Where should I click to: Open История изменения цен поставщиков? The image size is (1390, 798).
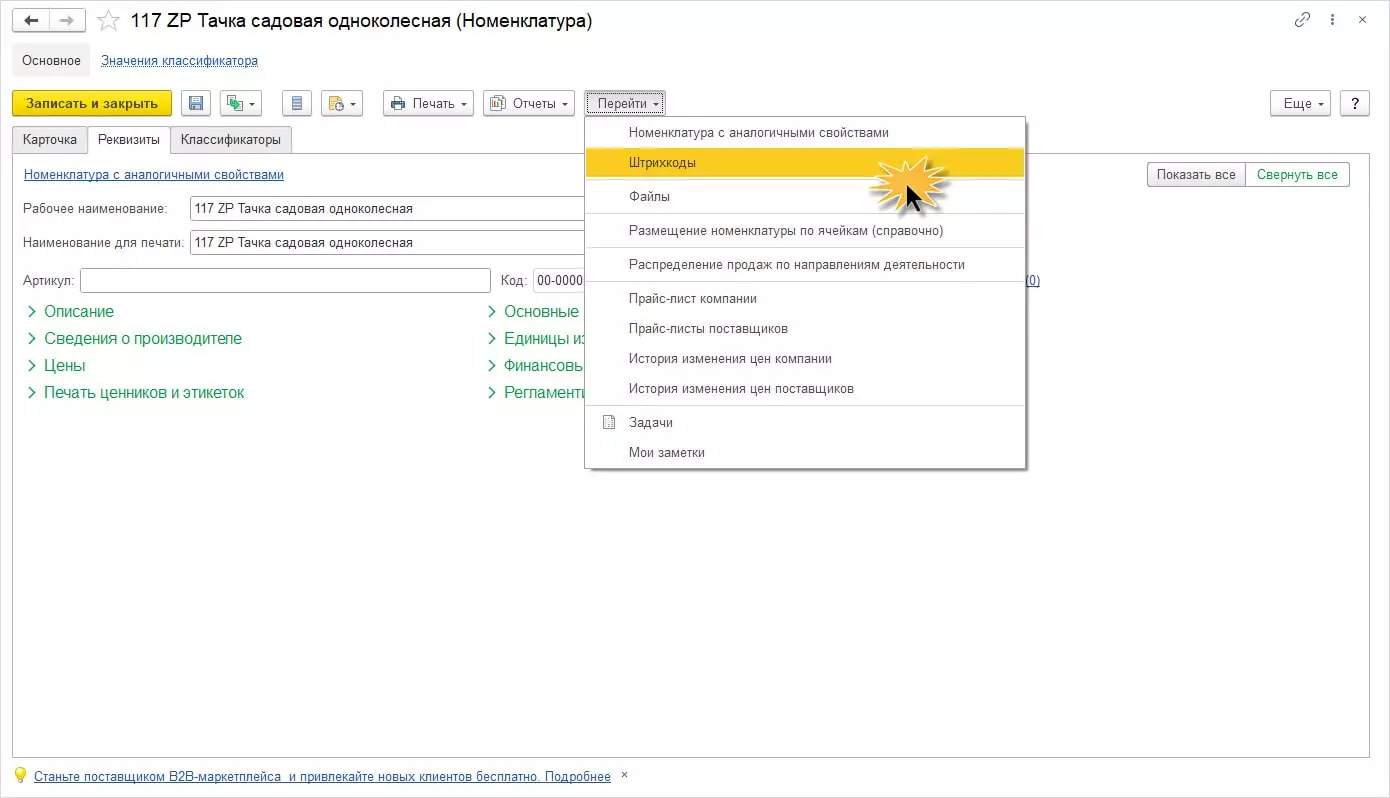point(805,388)
